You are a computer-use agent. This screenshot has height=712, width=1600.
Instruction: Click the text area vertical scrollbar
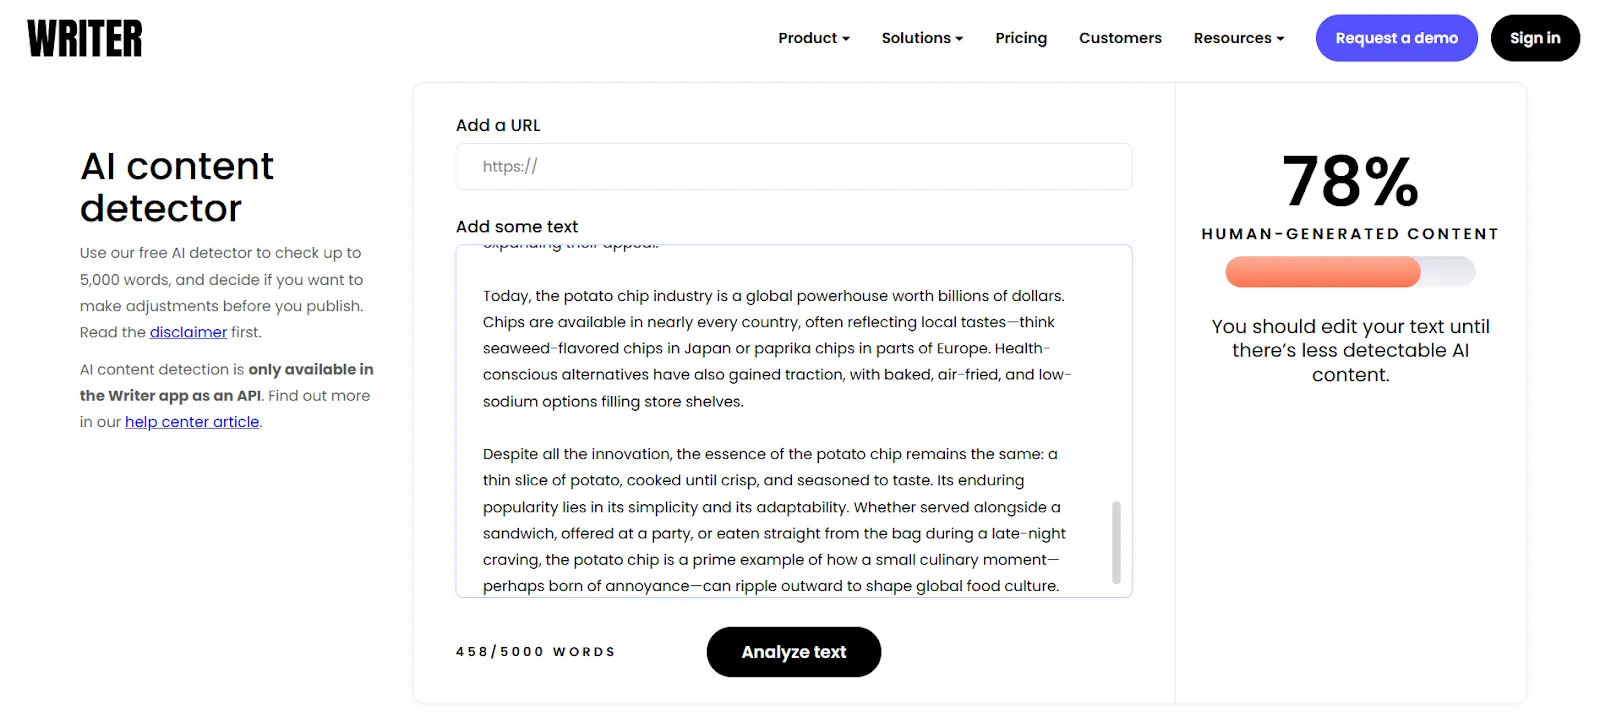[1116, 542]
